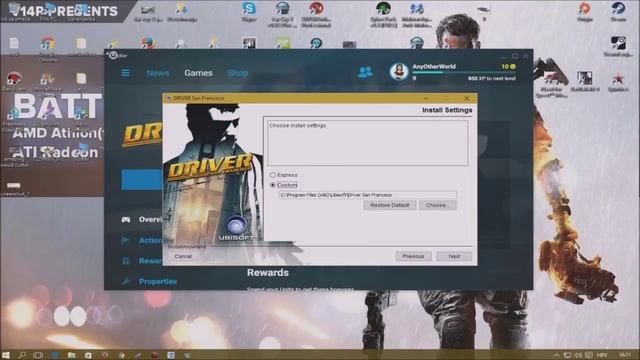Minimize the Driver installer dialog

click(x=426, y=98)
